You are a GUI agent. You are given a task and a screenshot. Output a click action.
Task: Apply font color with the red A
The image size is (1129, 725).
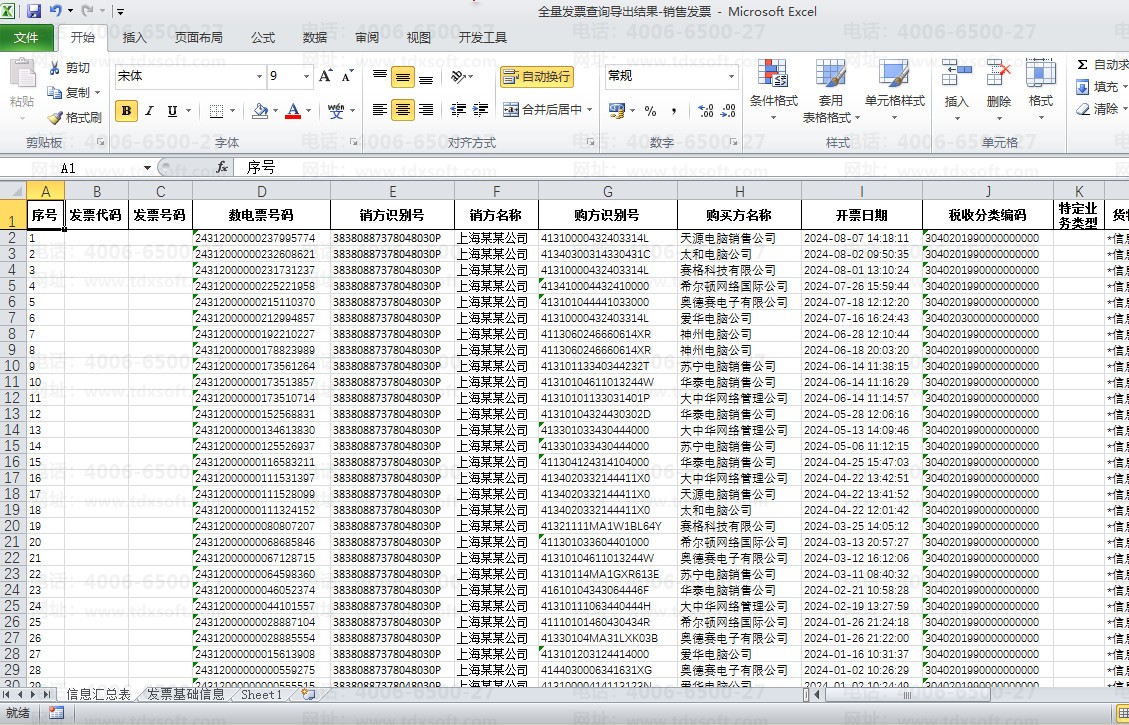click(x=292, y=111)
